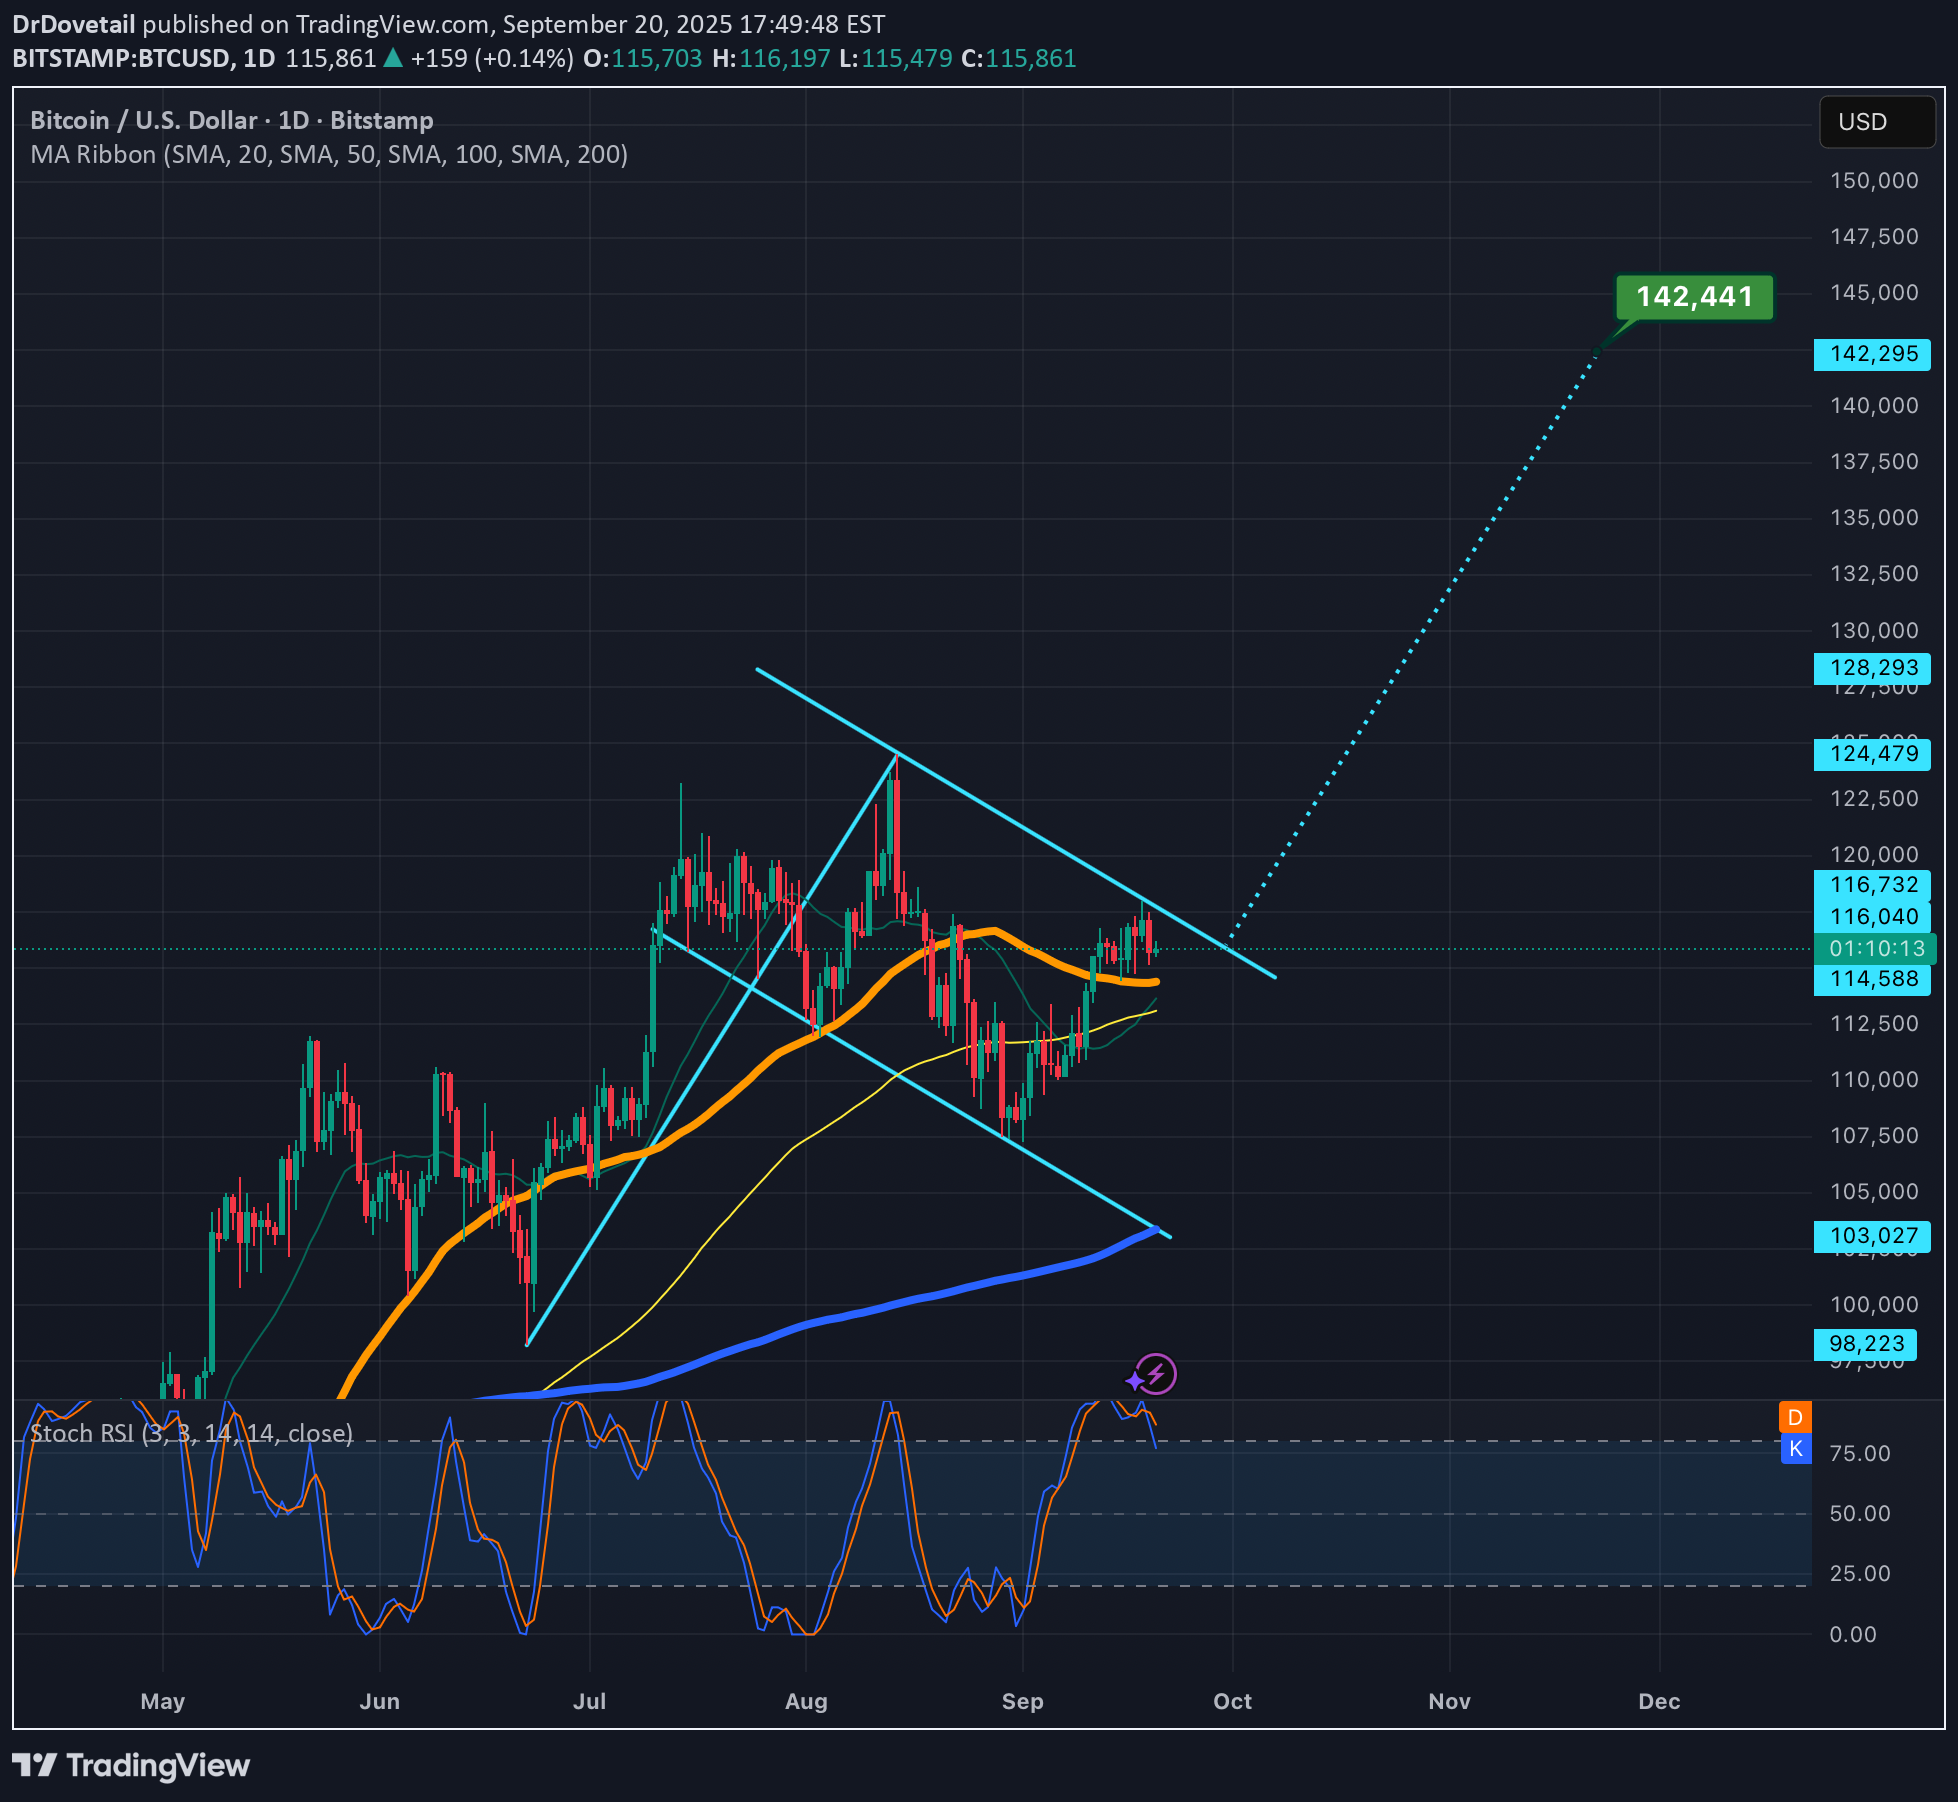Viewport: 1958px width, 1802px height.
Task: Click the 103,027 price axis label
Action: point(1872,1236)
